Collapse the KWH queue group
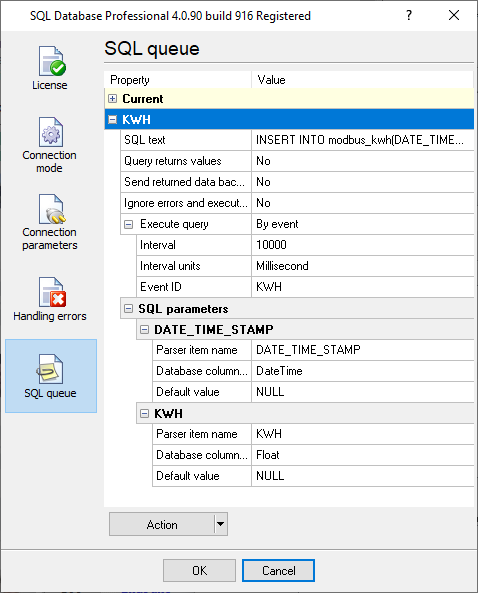Viewport: 478px width, 593px height. [112, 120]
